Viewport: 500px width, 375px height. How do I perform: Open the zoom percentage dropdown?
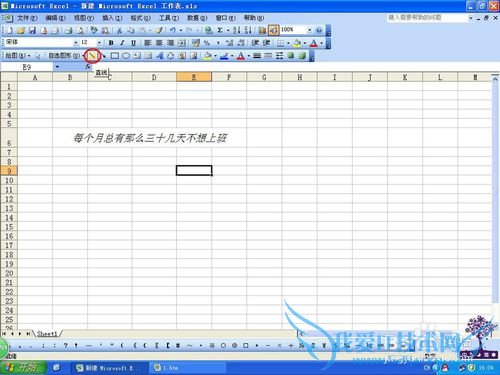pos(310,30)
